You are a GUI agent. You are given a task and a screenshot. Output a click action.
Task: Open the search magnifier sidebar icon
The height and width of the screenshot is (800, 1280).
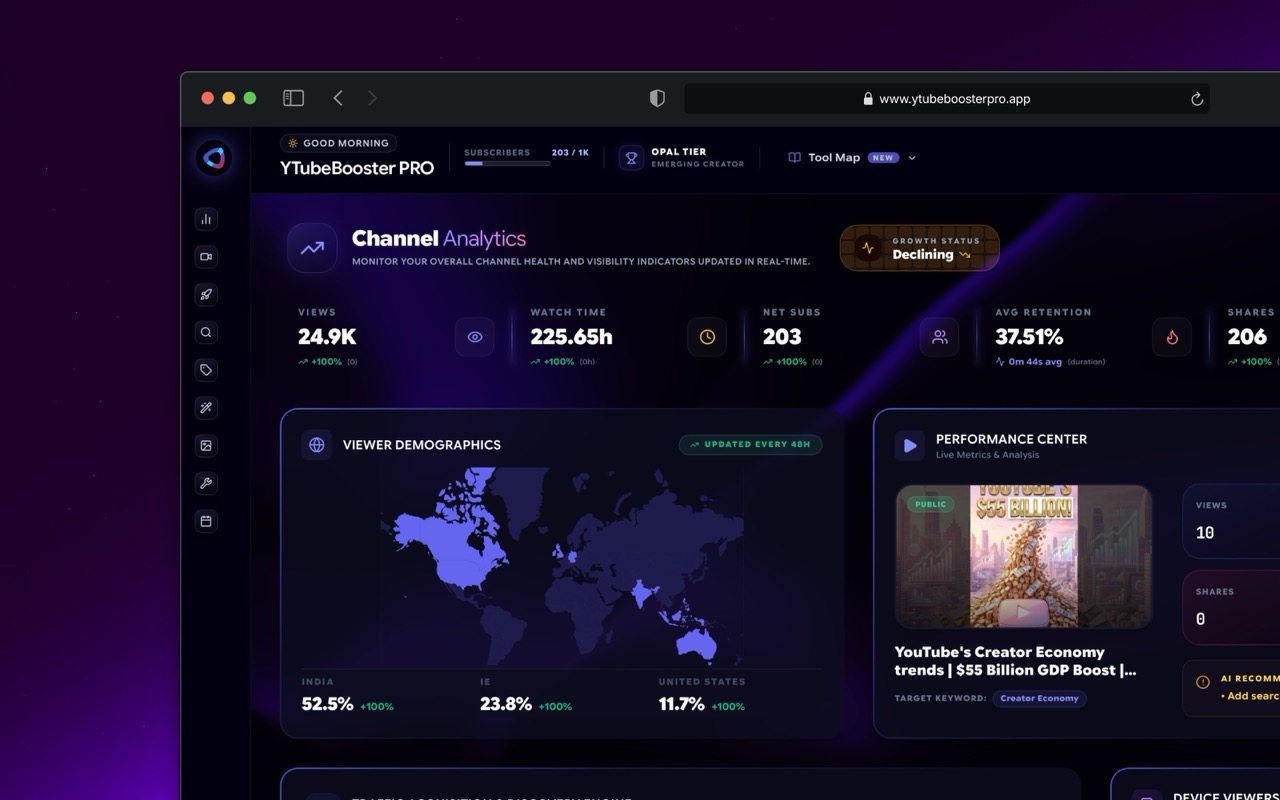click(206, 332)
